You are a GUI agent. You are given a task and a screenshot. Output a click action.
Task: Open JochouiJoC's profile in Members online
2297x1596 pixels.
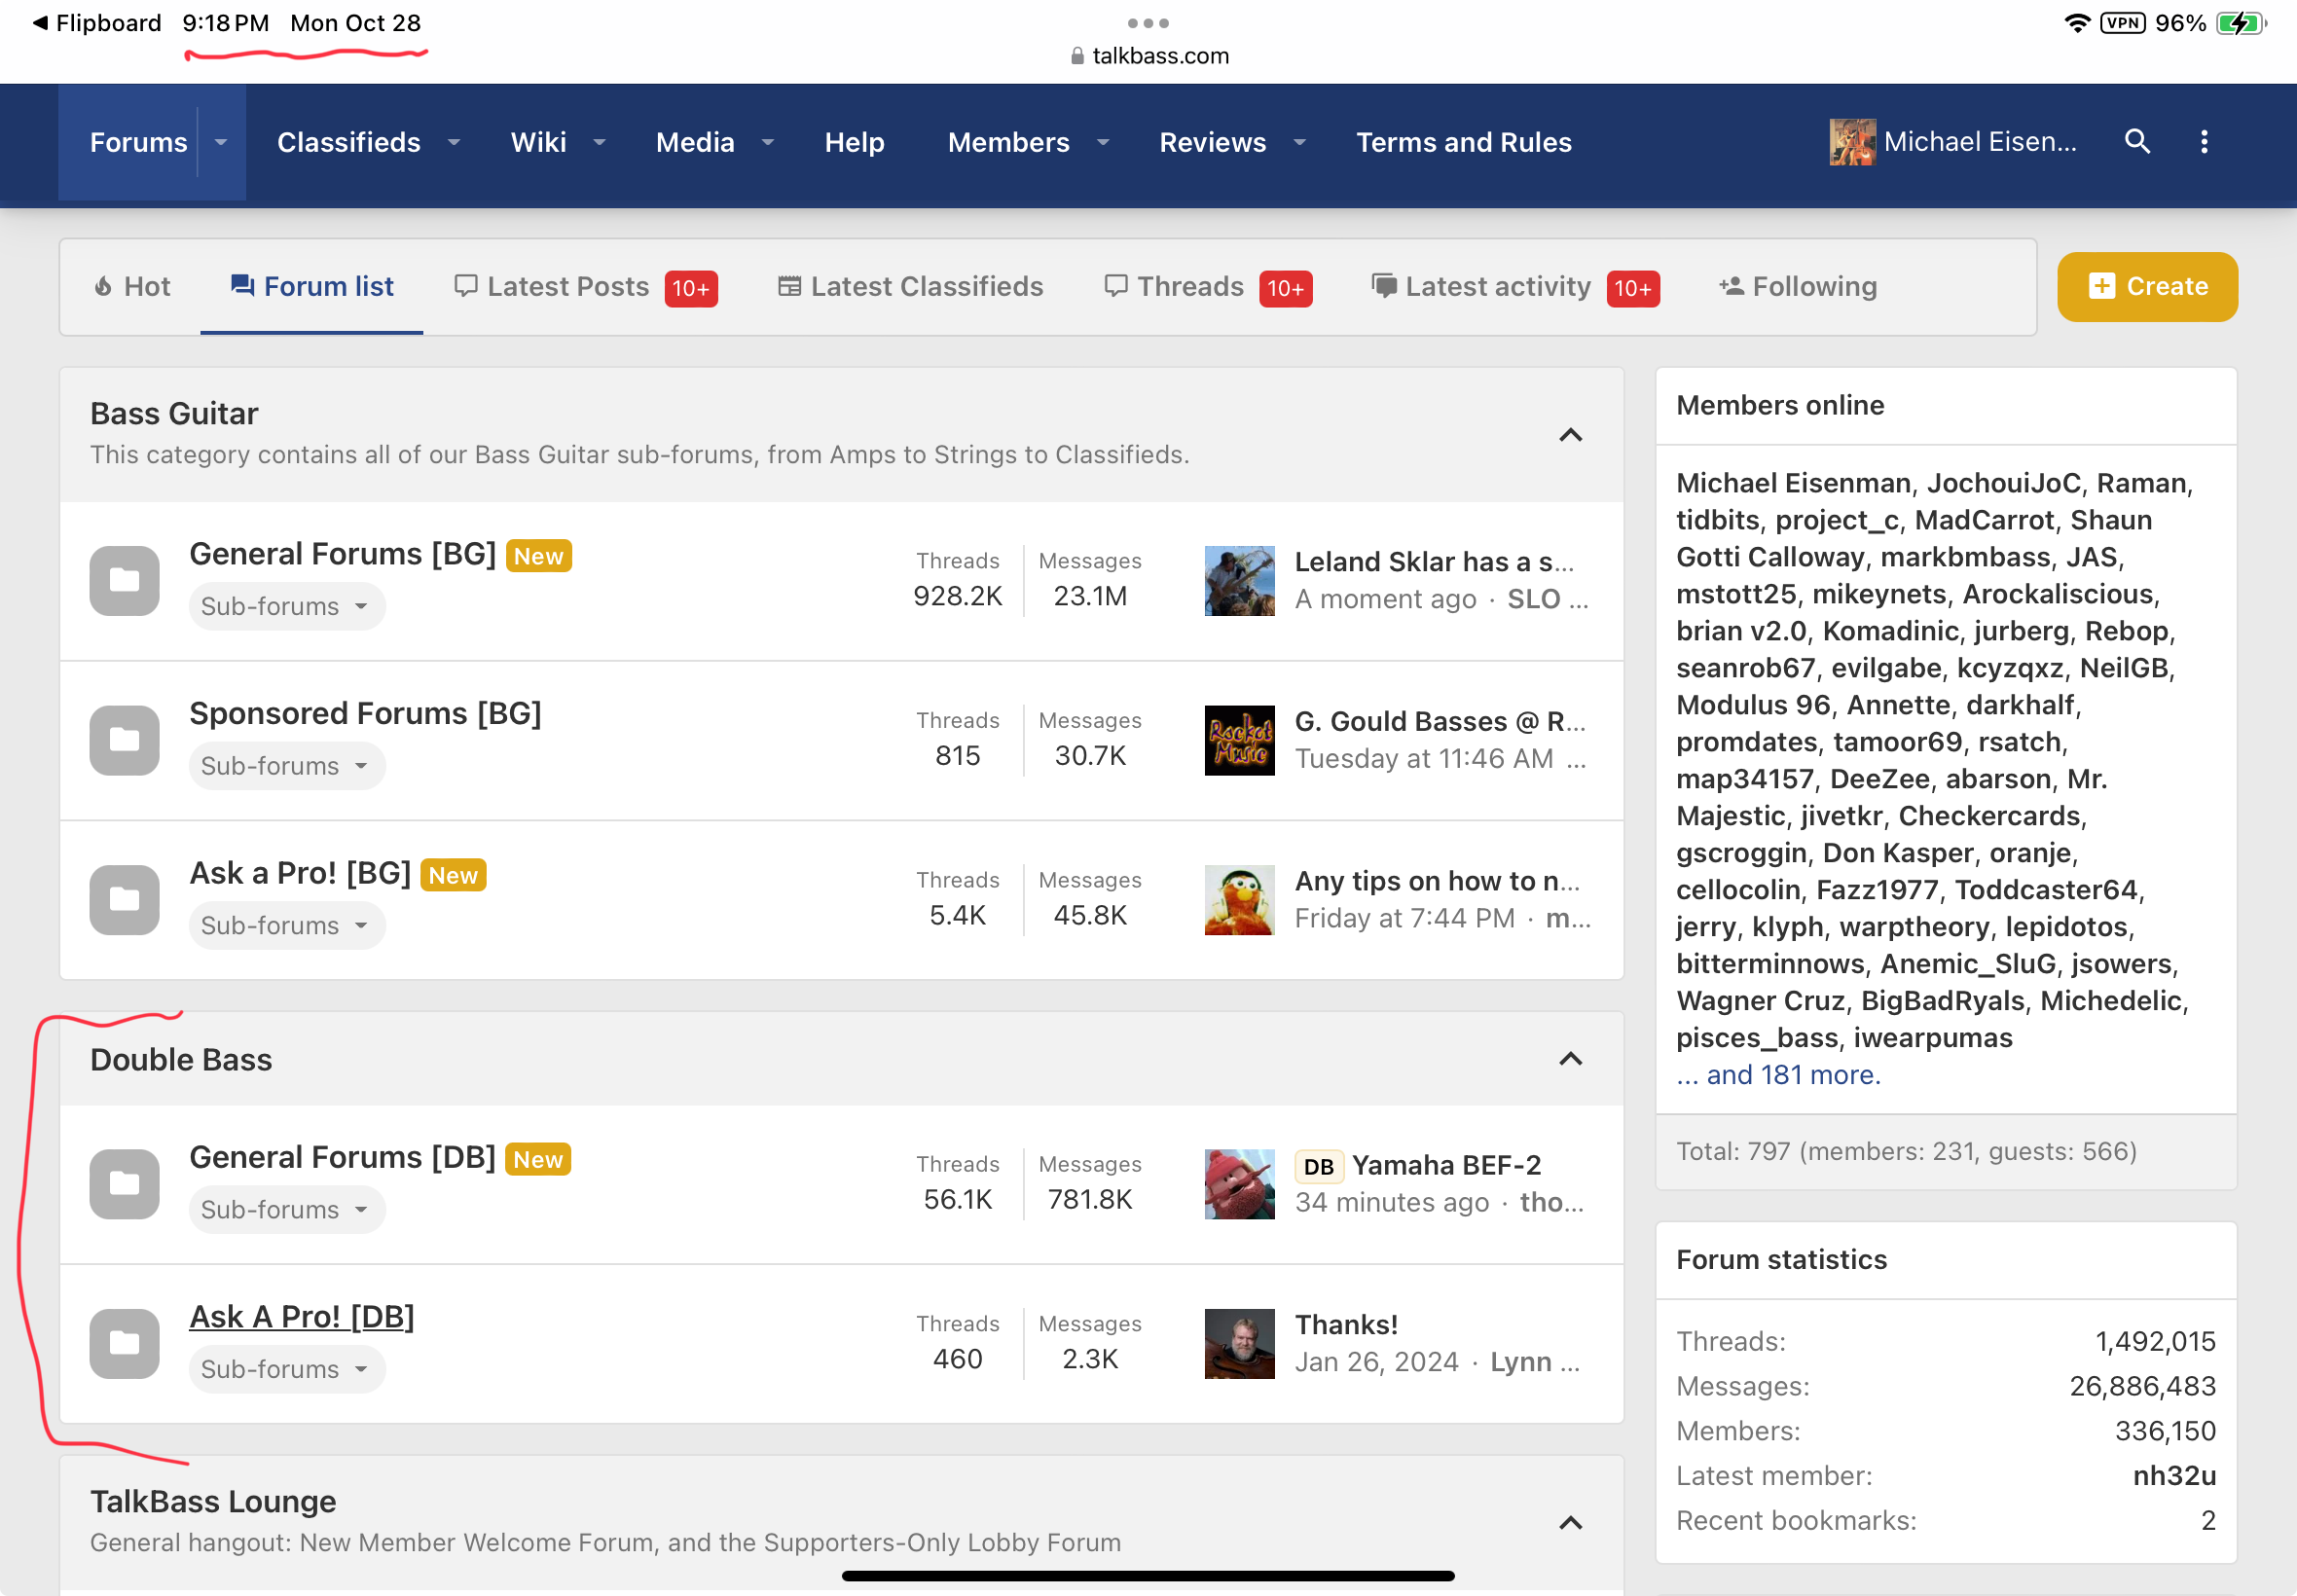click(x=2002, y=483)
